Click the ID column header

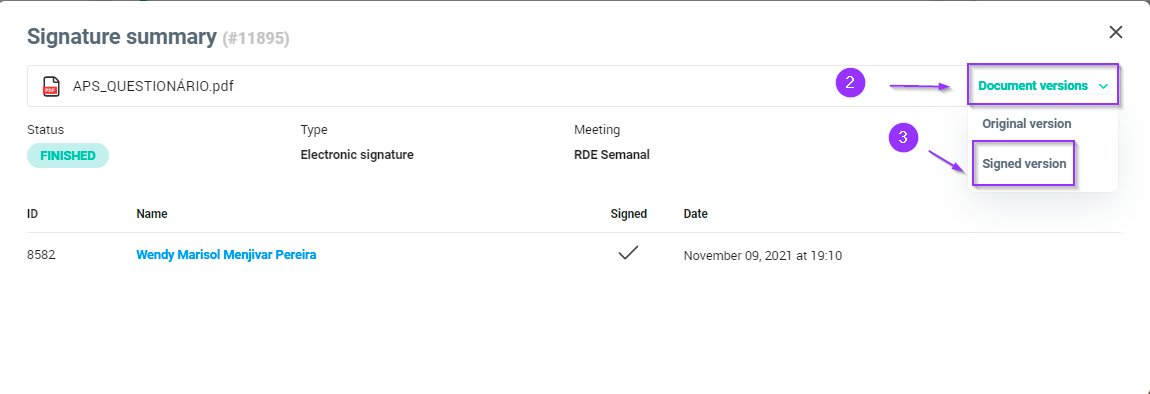pyautogui.click(x=32, y=214)
